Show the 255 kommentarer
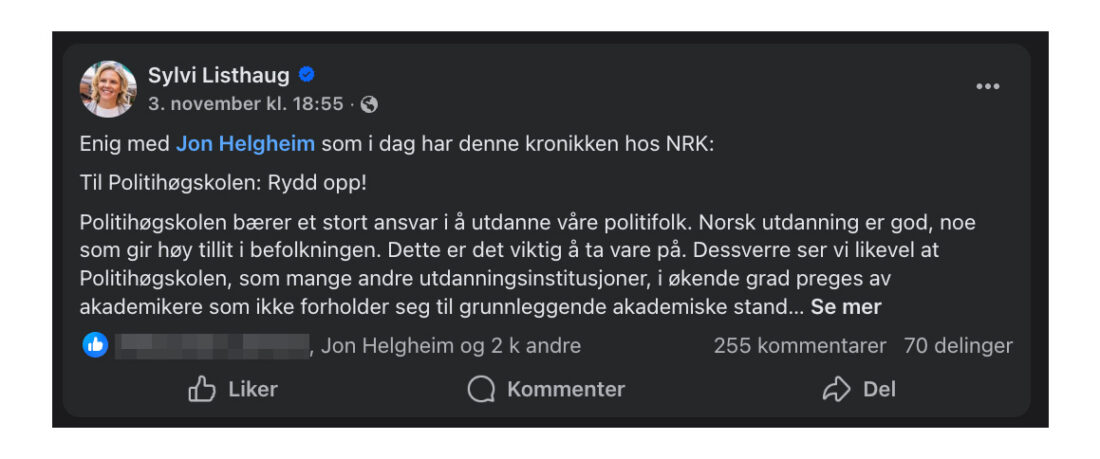 coord(799,346)
